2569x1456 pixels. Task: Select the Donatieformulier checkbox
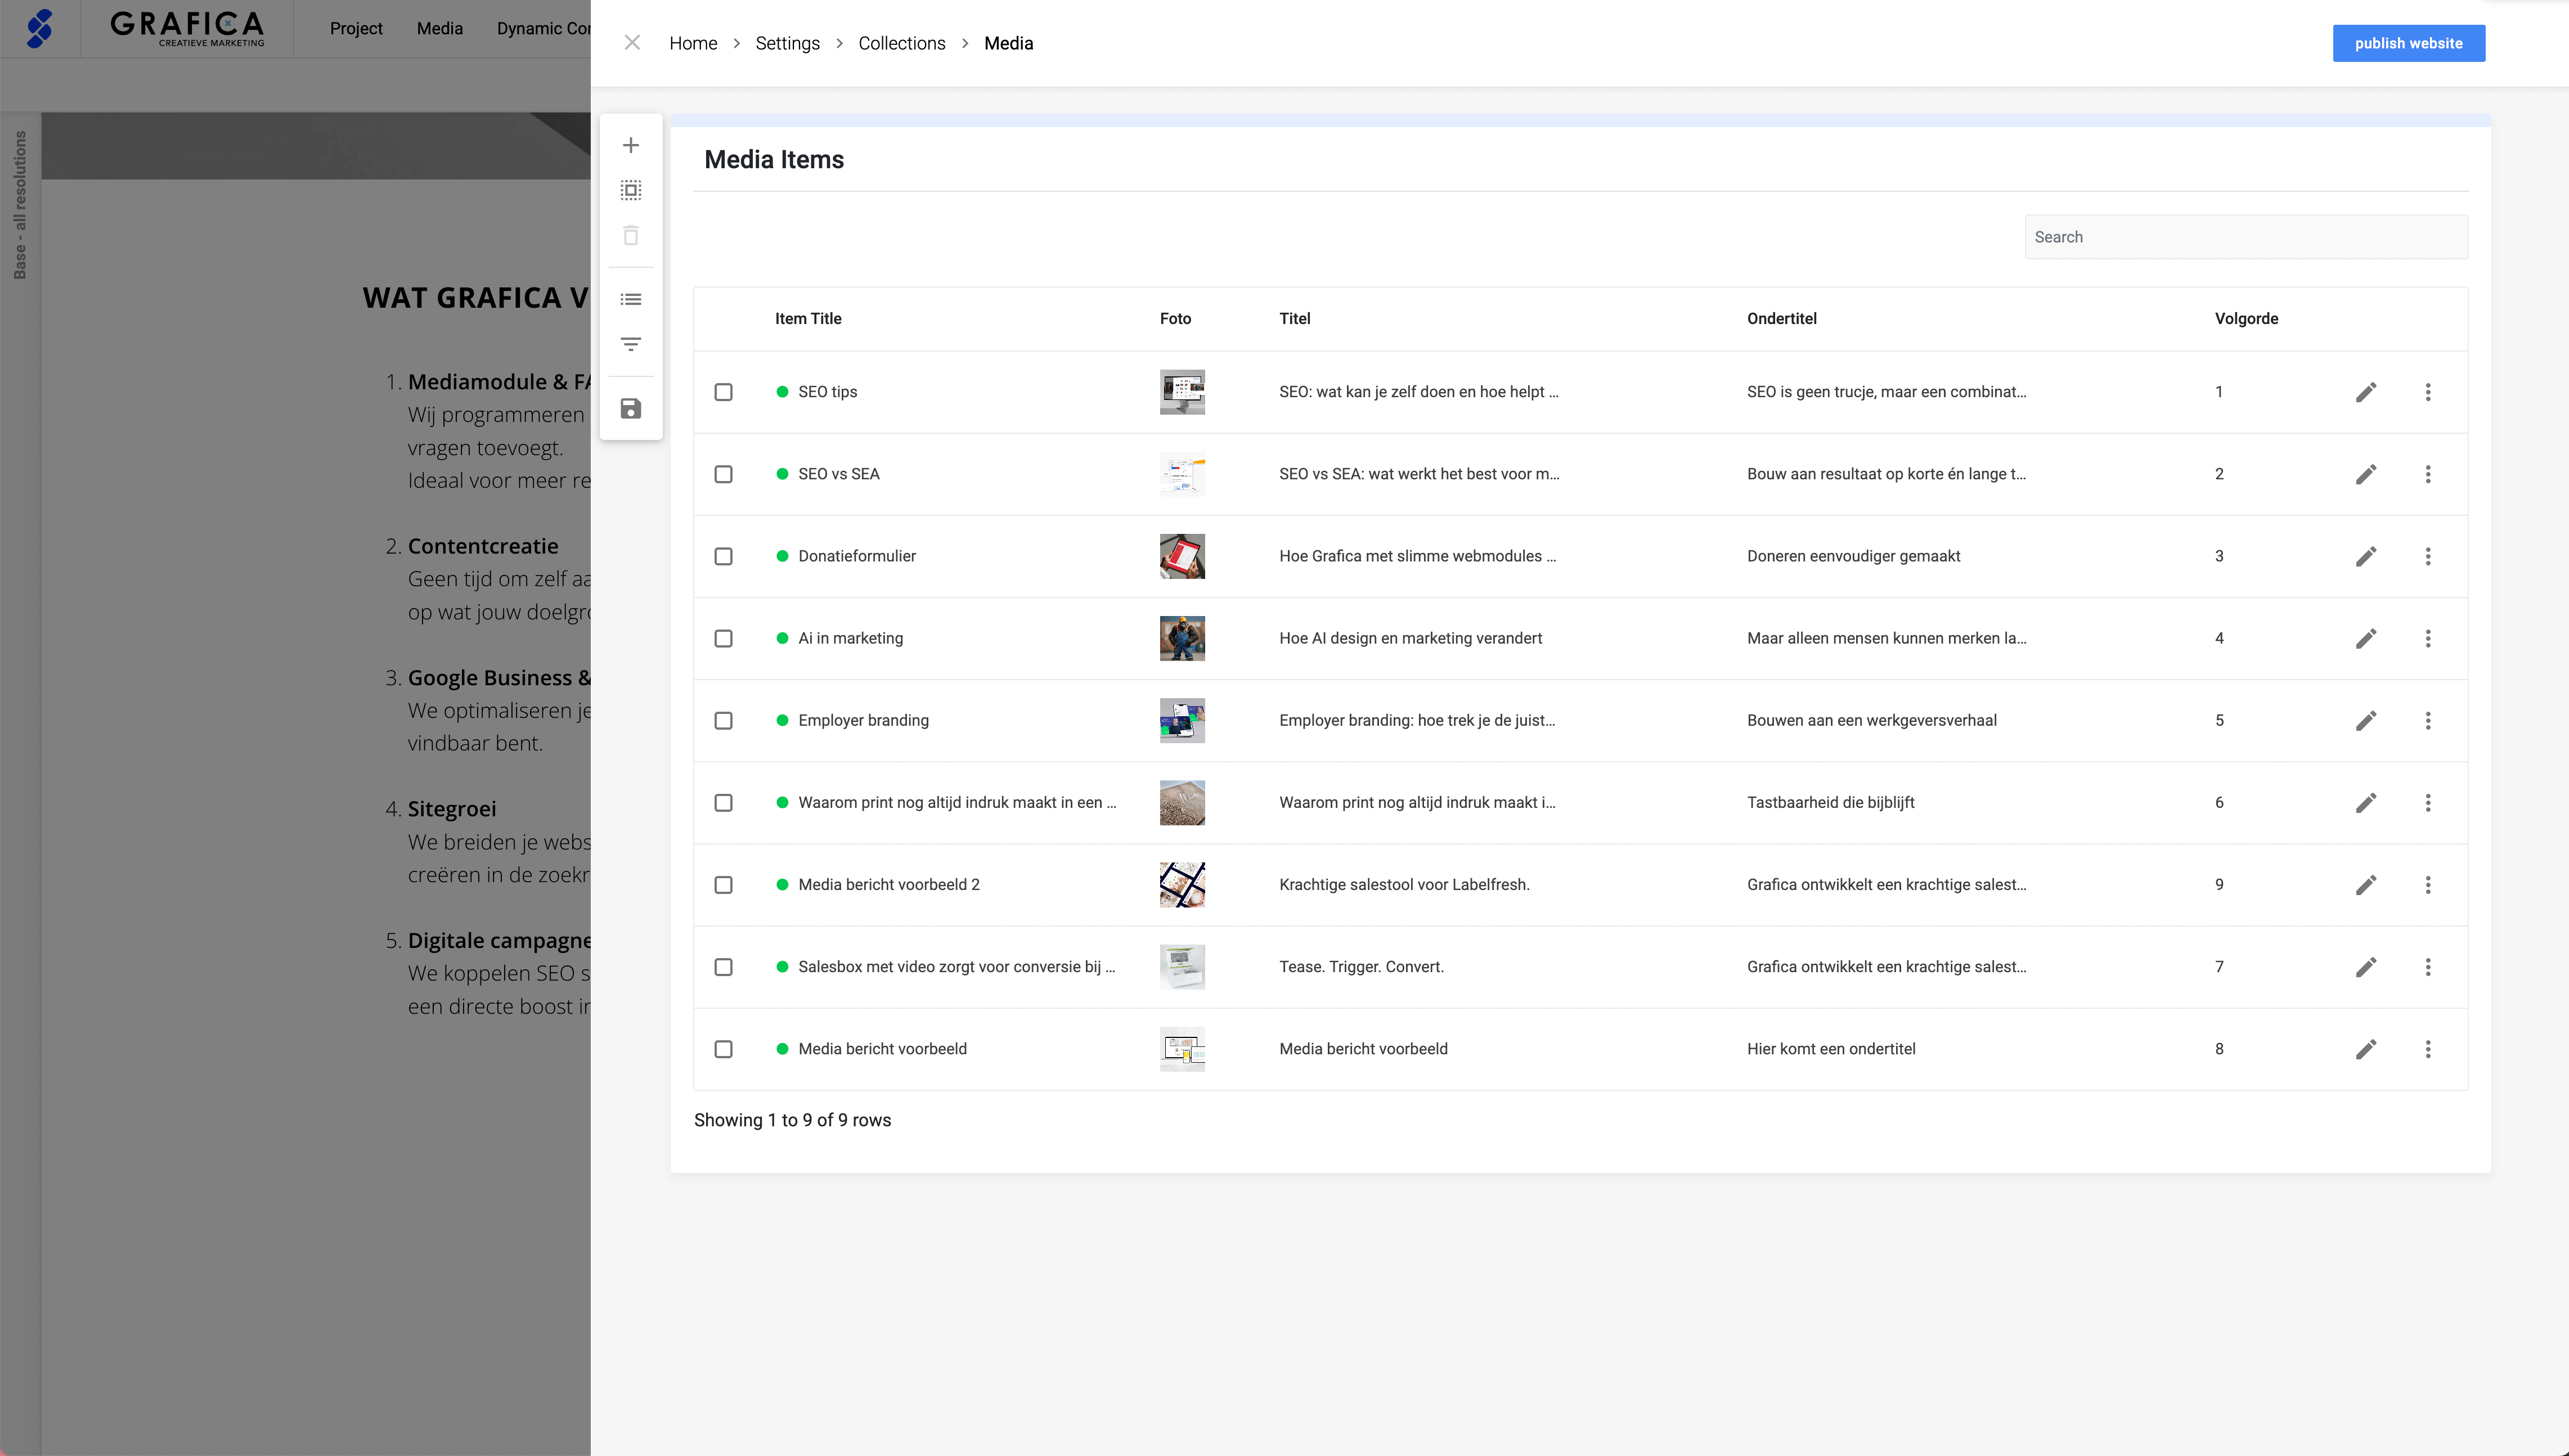(x=723, y=556)
